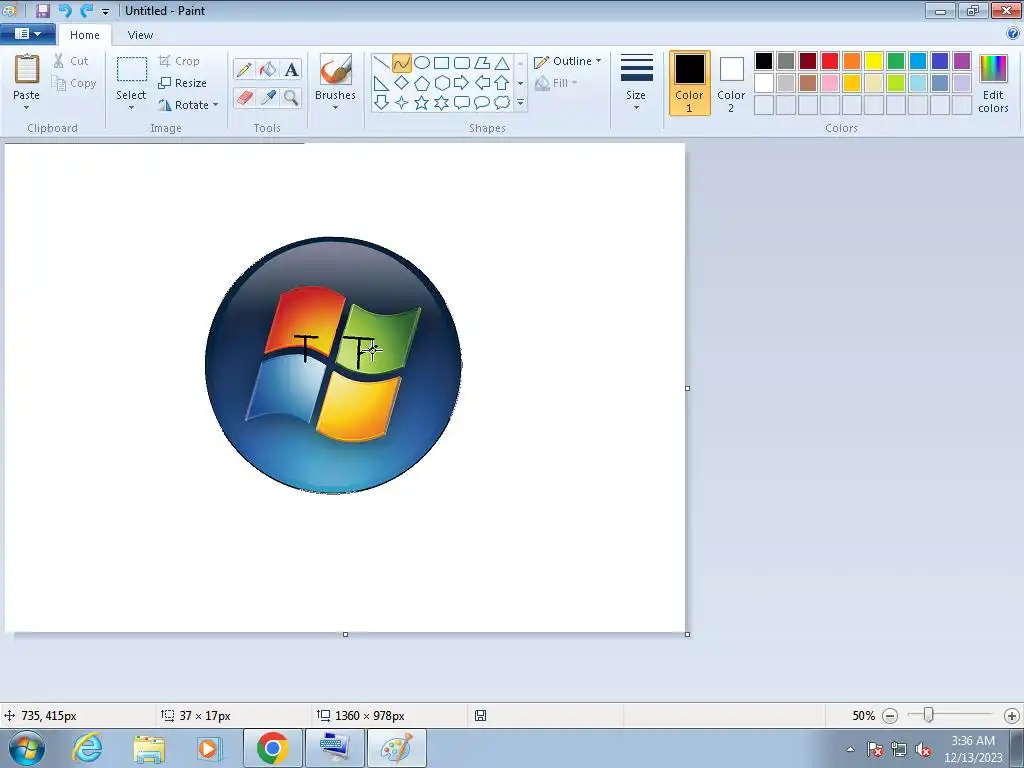Open the Windows Start orb
This screenshot has height=768, width=1024.
pyautogui.click(x=27, y=748)
